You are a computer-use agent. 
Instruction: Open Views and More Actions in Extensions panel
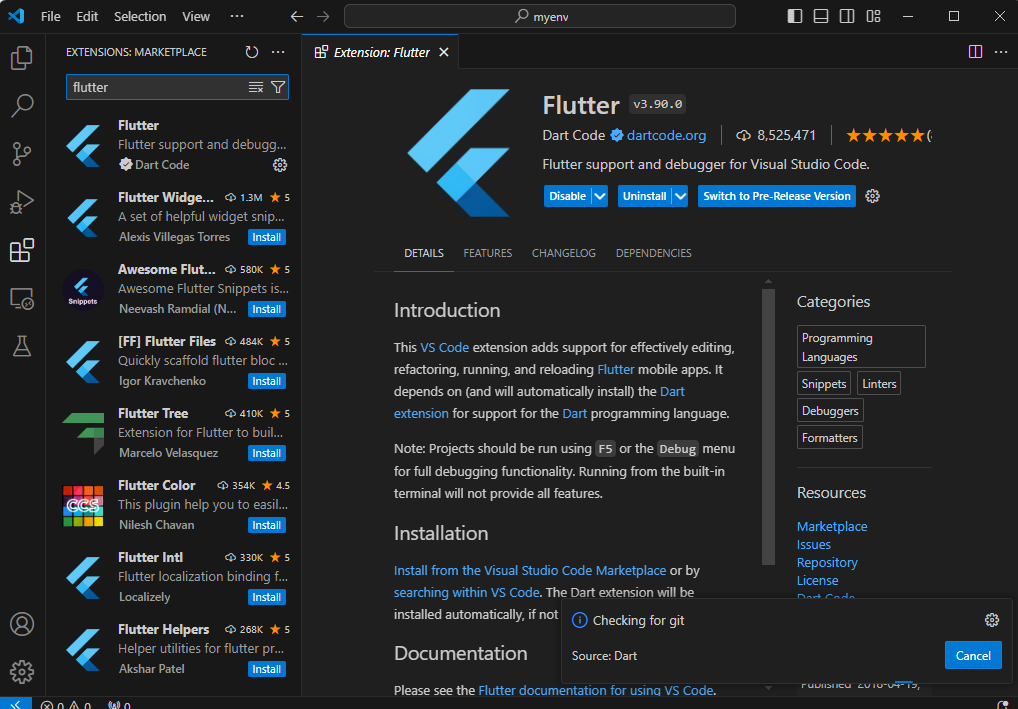click(x=278, y=52)
